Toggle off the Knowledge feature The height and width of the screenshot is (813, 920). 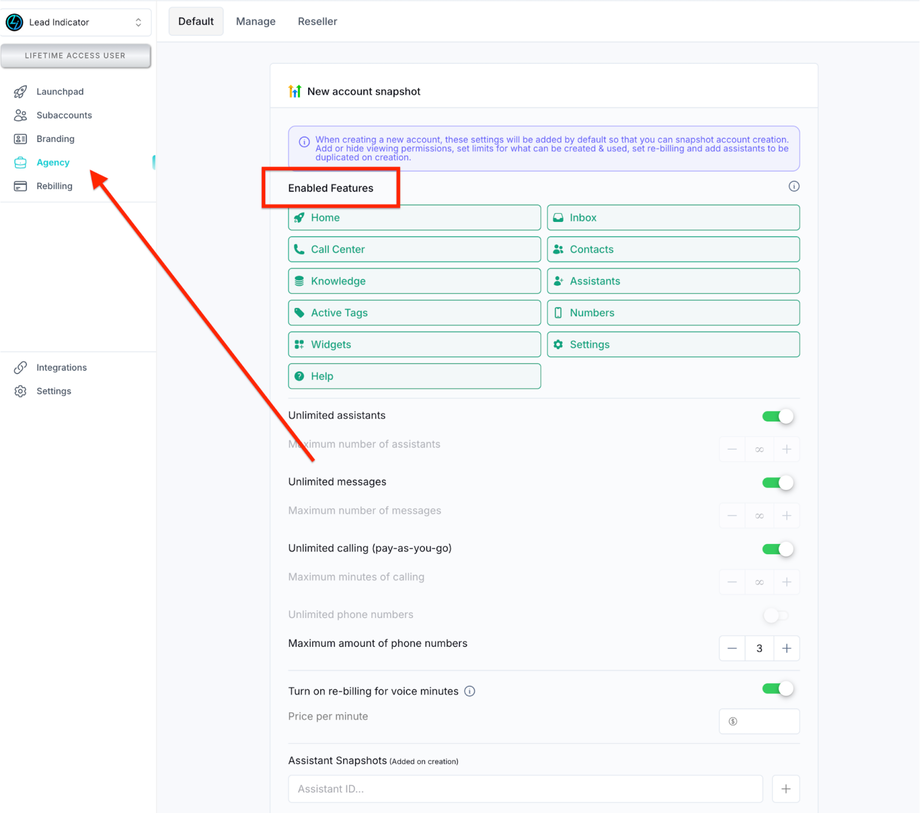(414, 281)
